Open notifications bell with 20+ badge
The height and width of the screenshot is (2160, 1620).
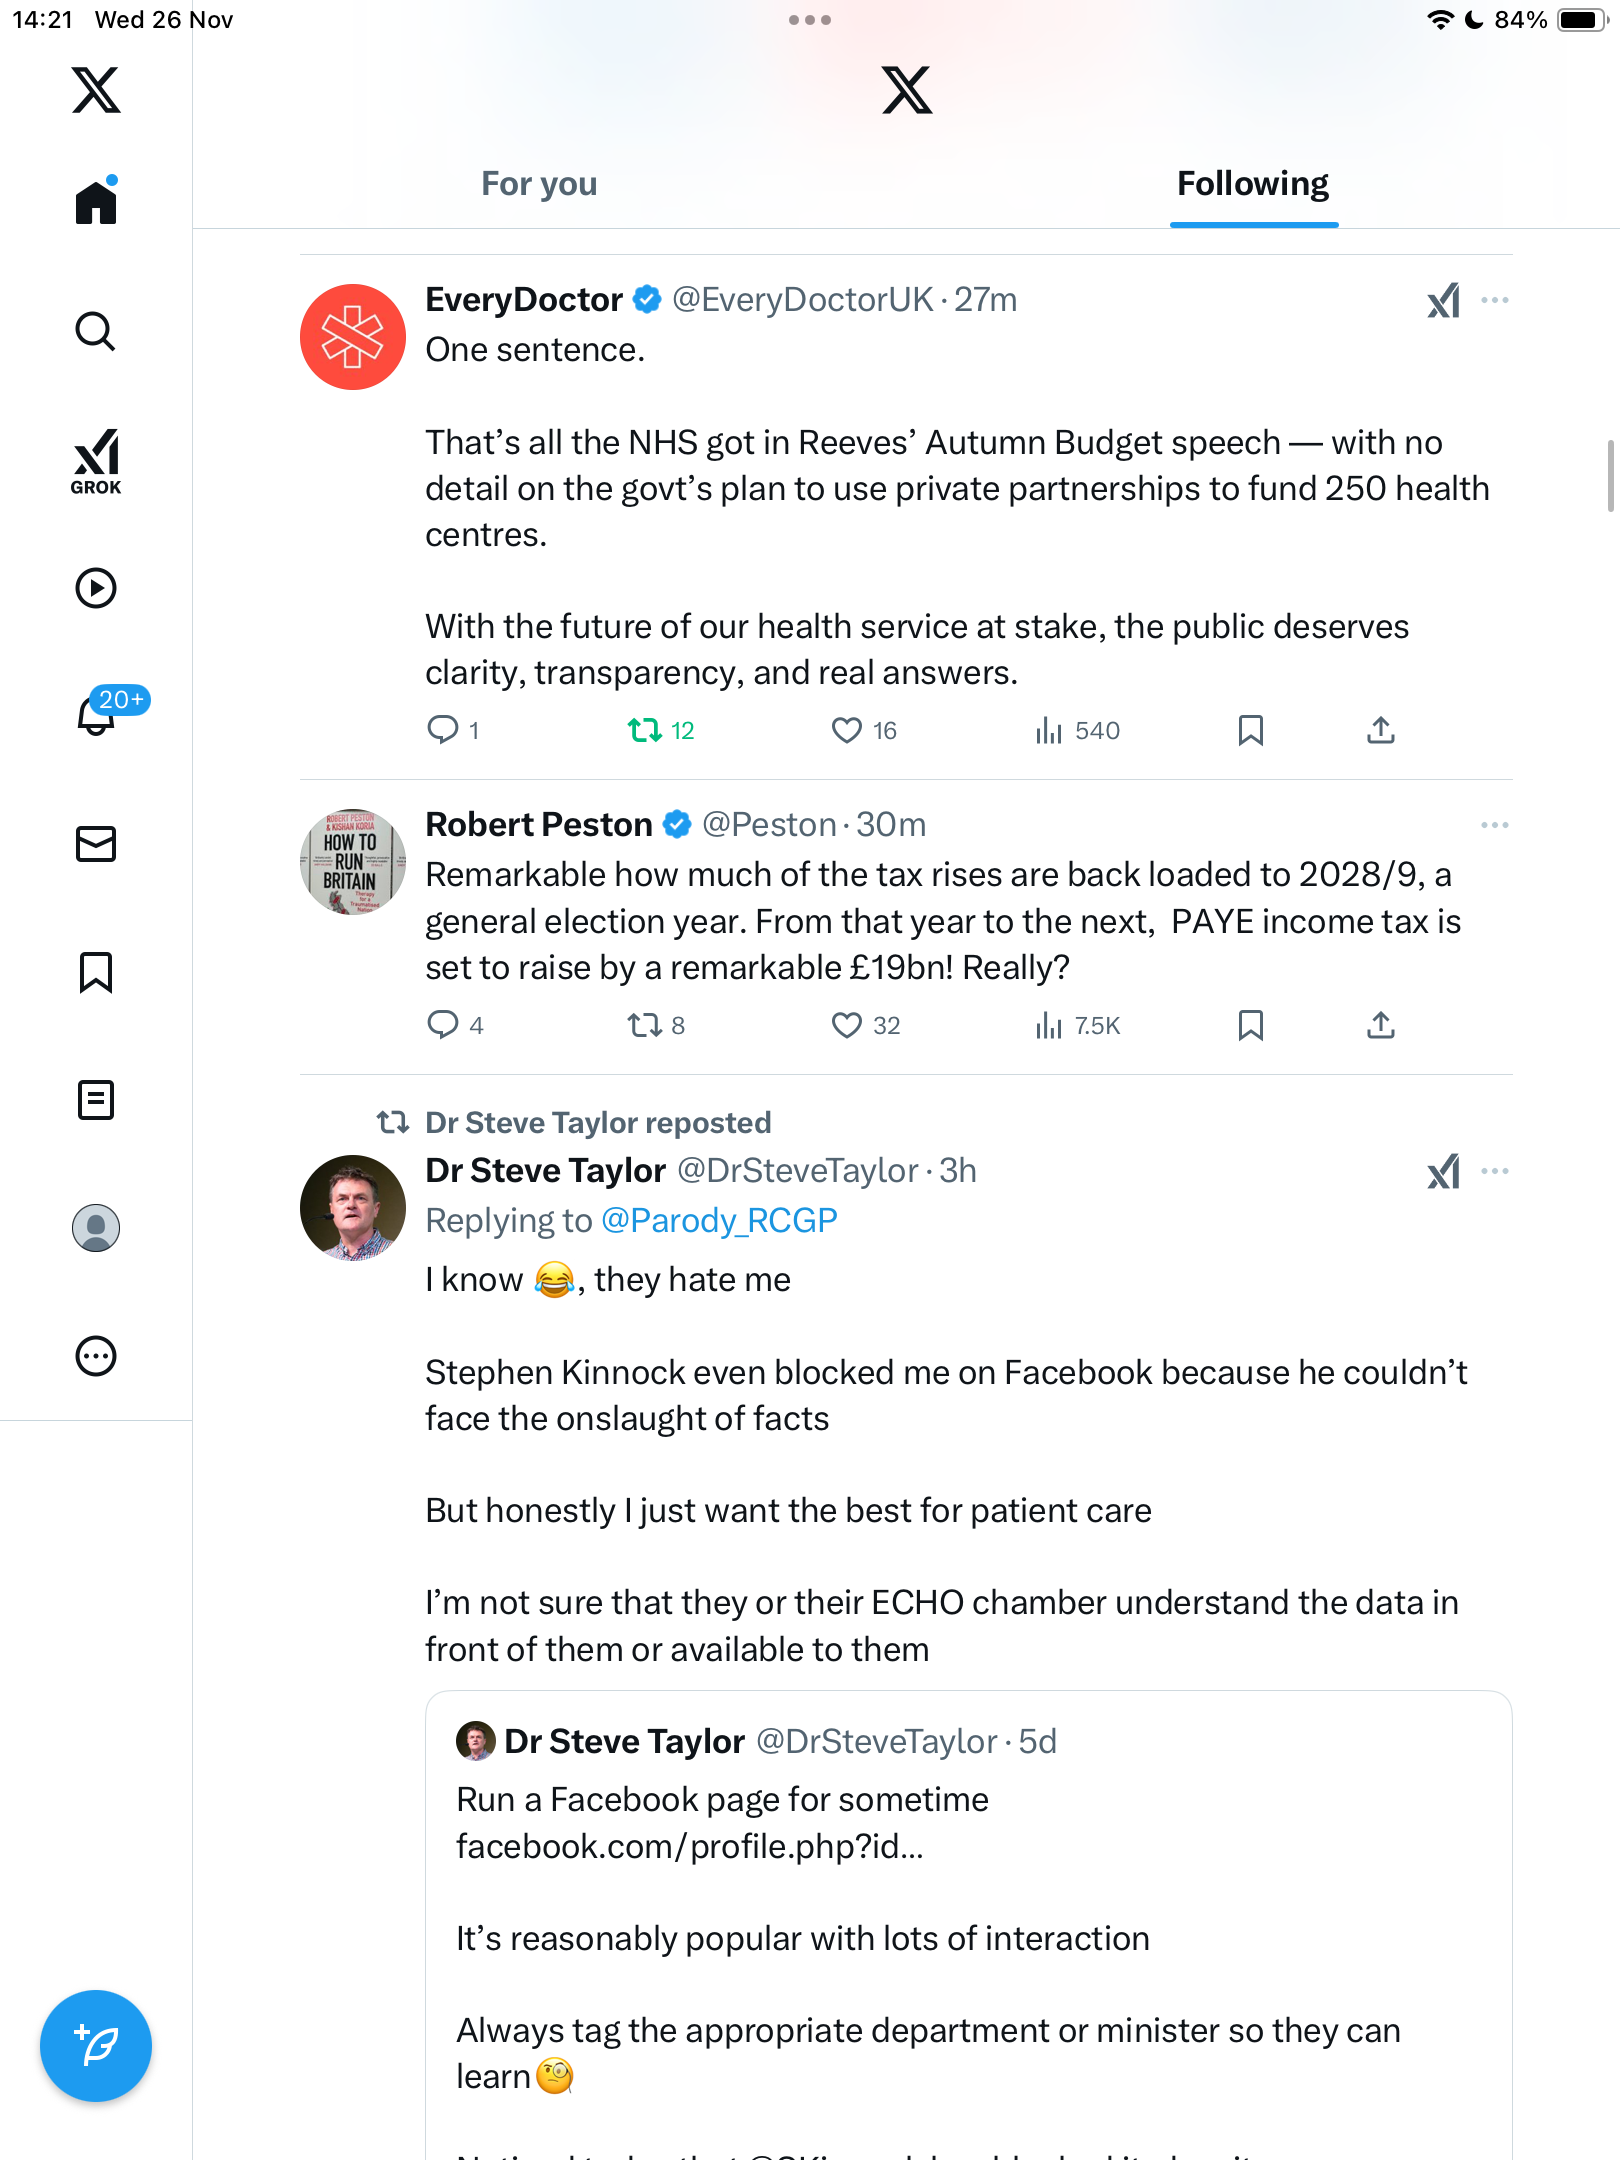pyautogui.click(x=97, y=715)
